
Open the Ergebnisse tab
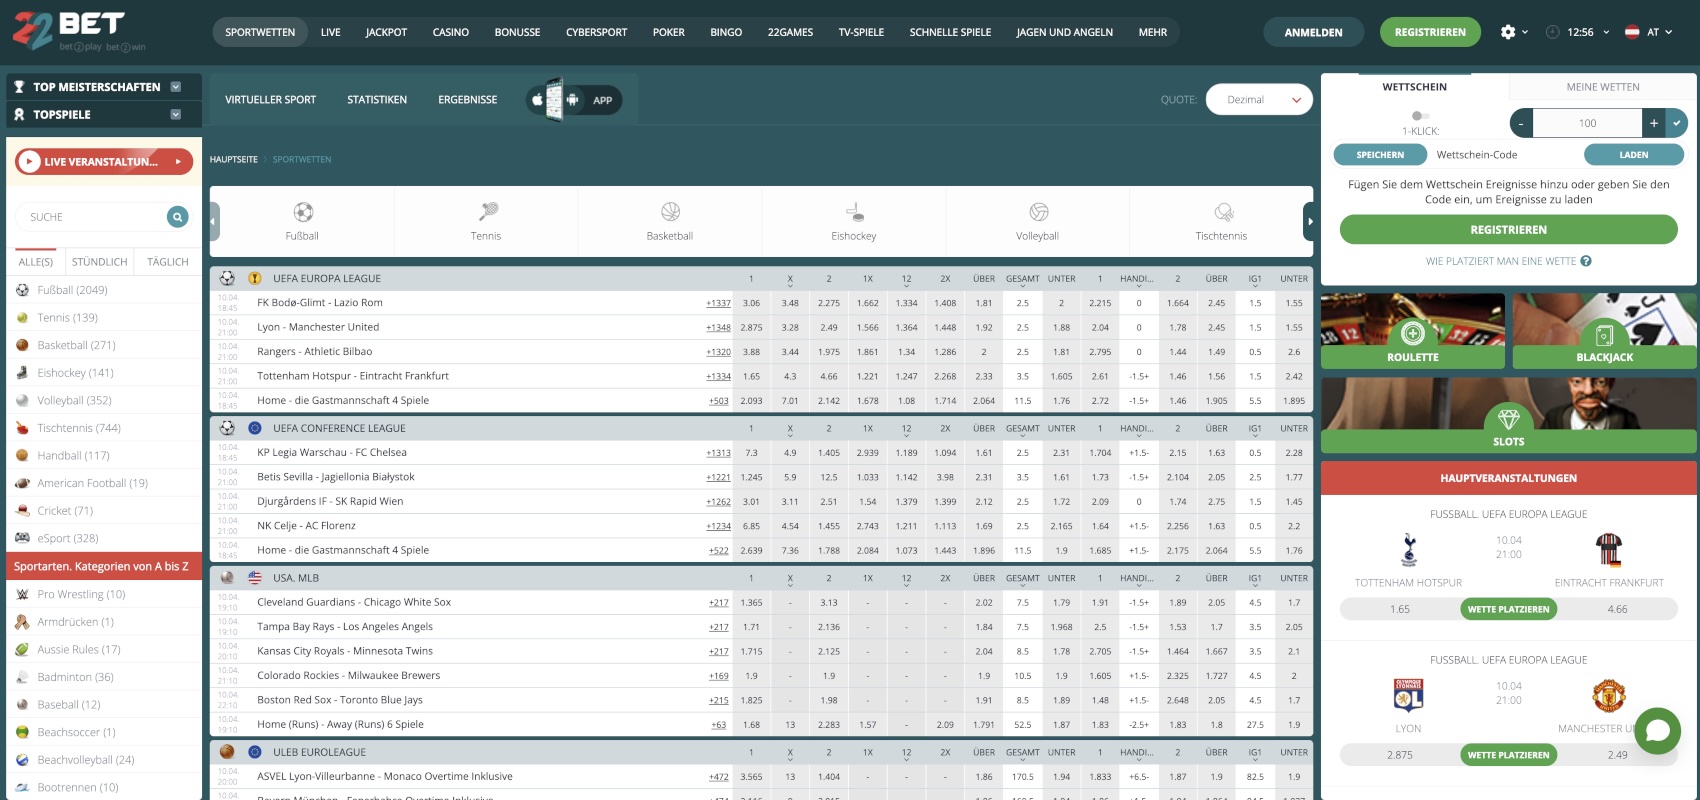tap(468, 100)
